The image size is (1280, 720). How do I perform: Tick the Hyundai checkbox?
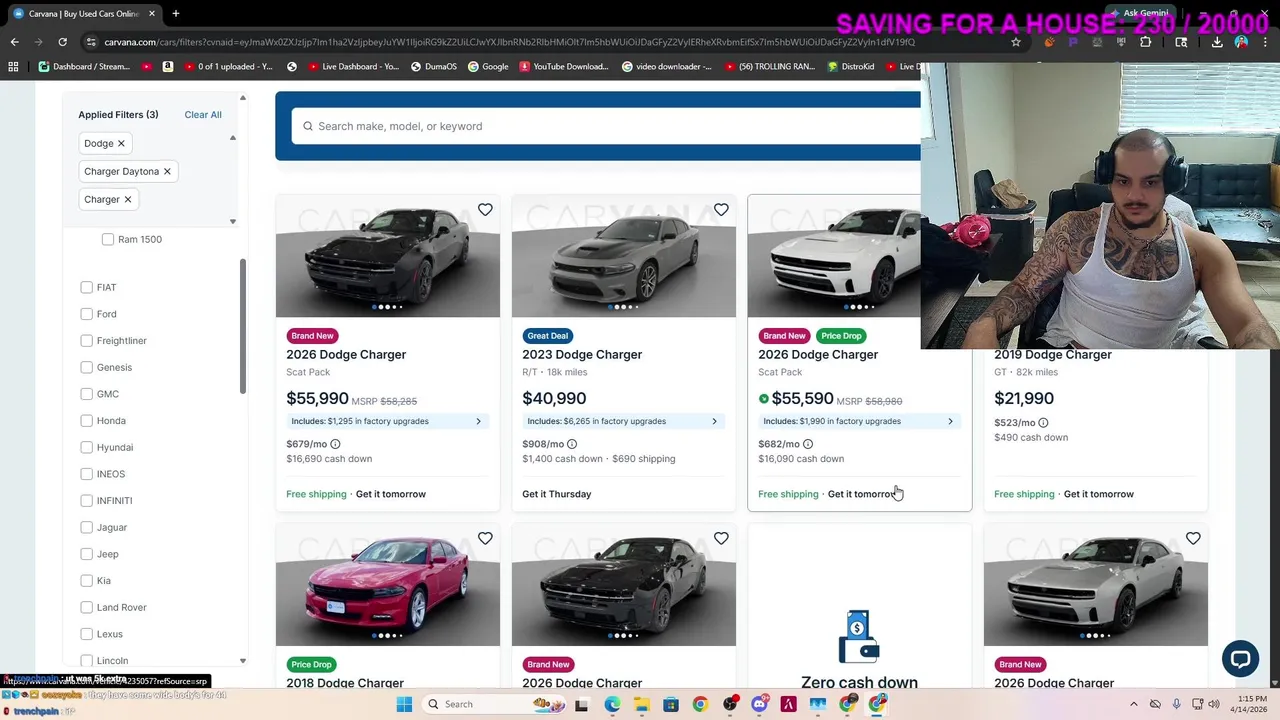coord(87,447)
